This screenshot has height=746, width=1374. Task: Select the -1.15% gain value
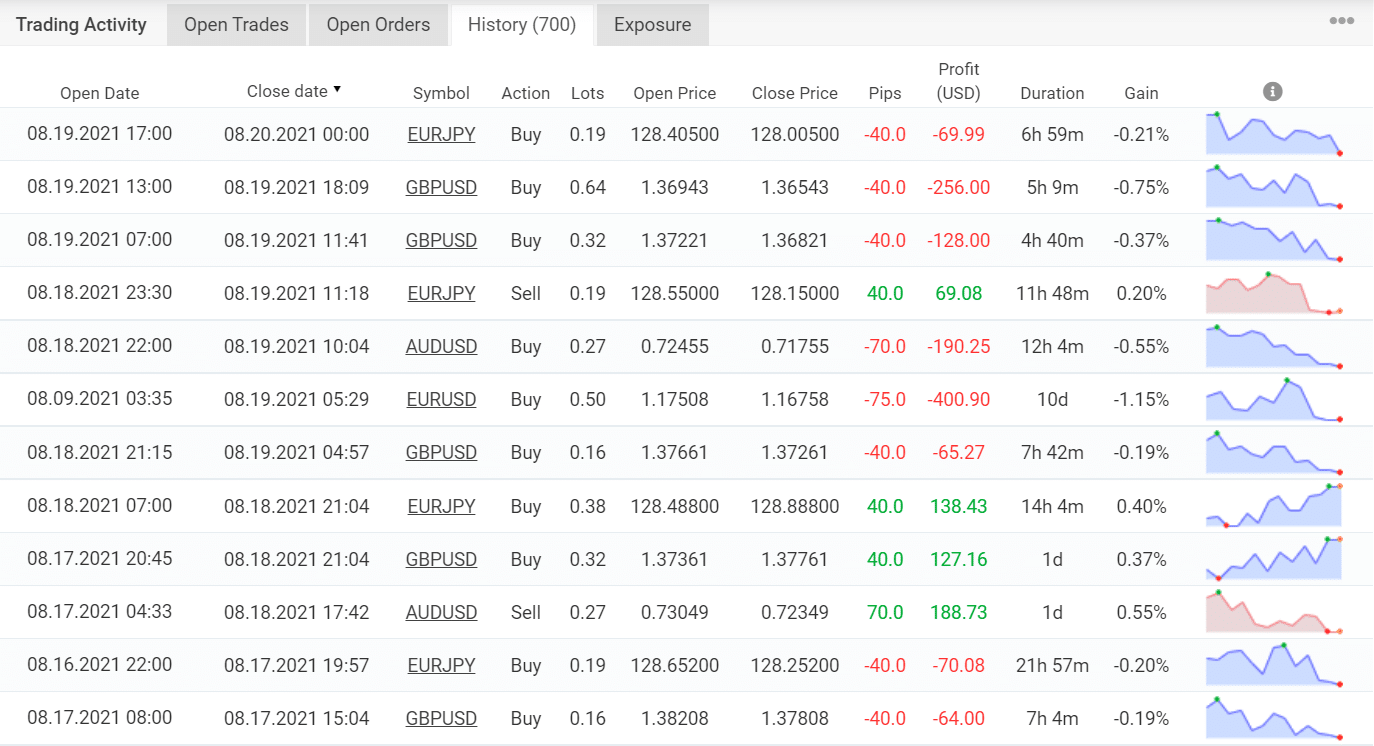point(1141,399)
